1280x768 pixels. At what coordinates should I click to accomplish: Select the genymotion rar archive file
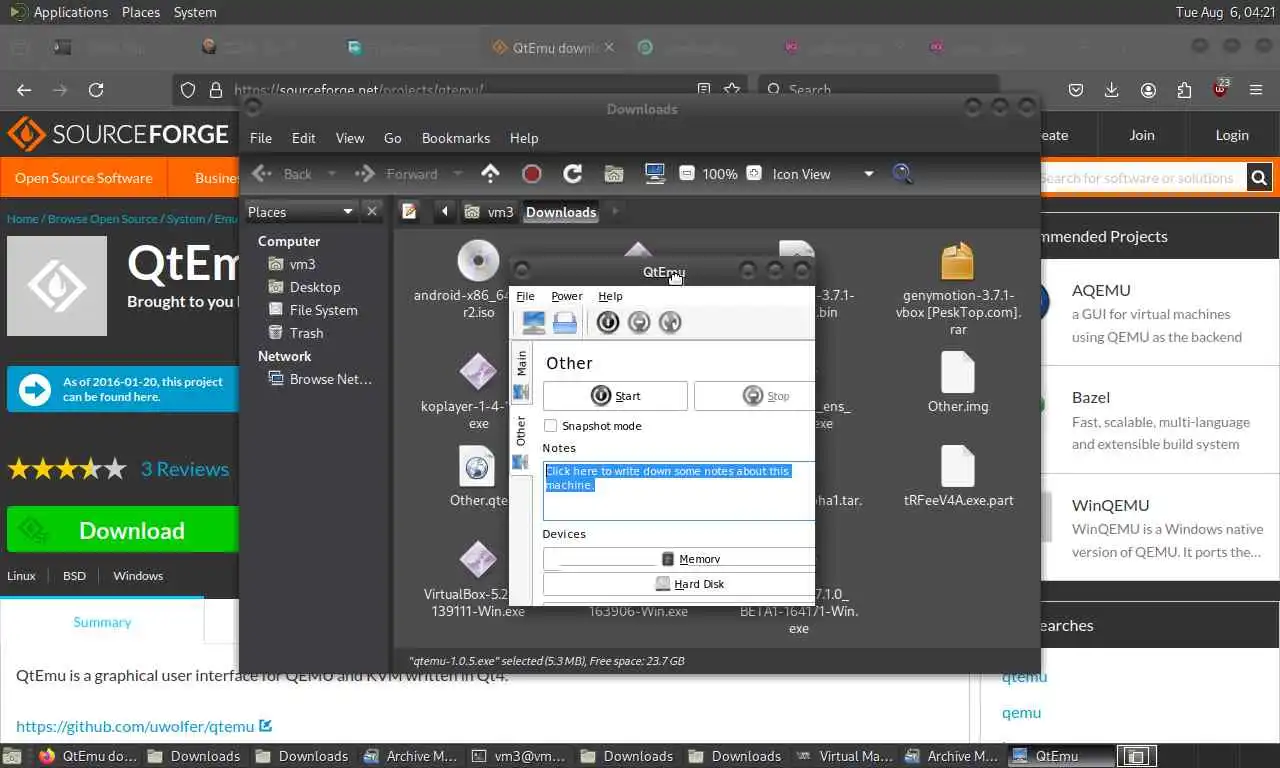tap(958, 287)
